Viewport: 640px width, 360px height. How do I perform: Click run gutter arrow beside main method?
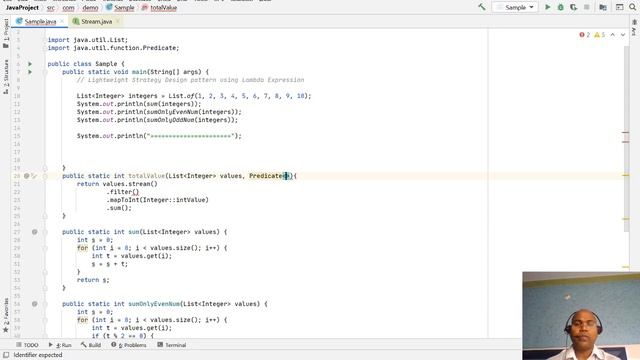30,72
